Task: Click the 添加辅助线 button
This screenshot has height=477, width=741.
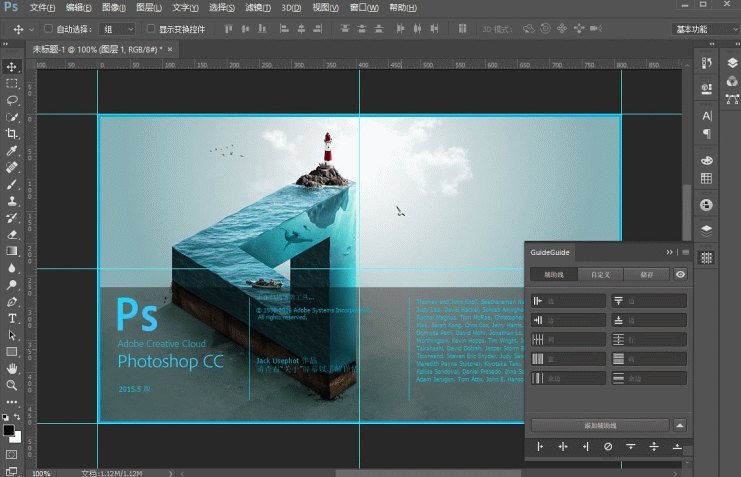Action: [600, 424]
